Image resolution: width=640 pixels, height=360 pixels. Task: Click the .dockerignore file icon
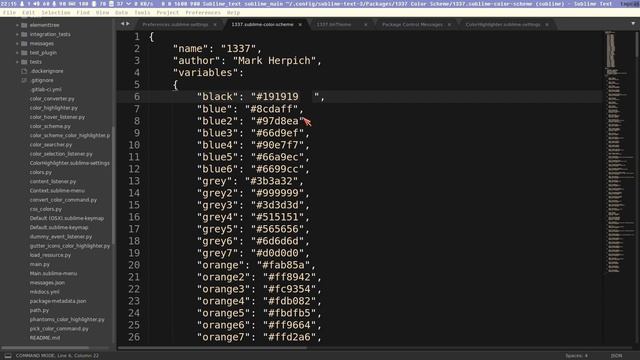[x=24, y=71]
